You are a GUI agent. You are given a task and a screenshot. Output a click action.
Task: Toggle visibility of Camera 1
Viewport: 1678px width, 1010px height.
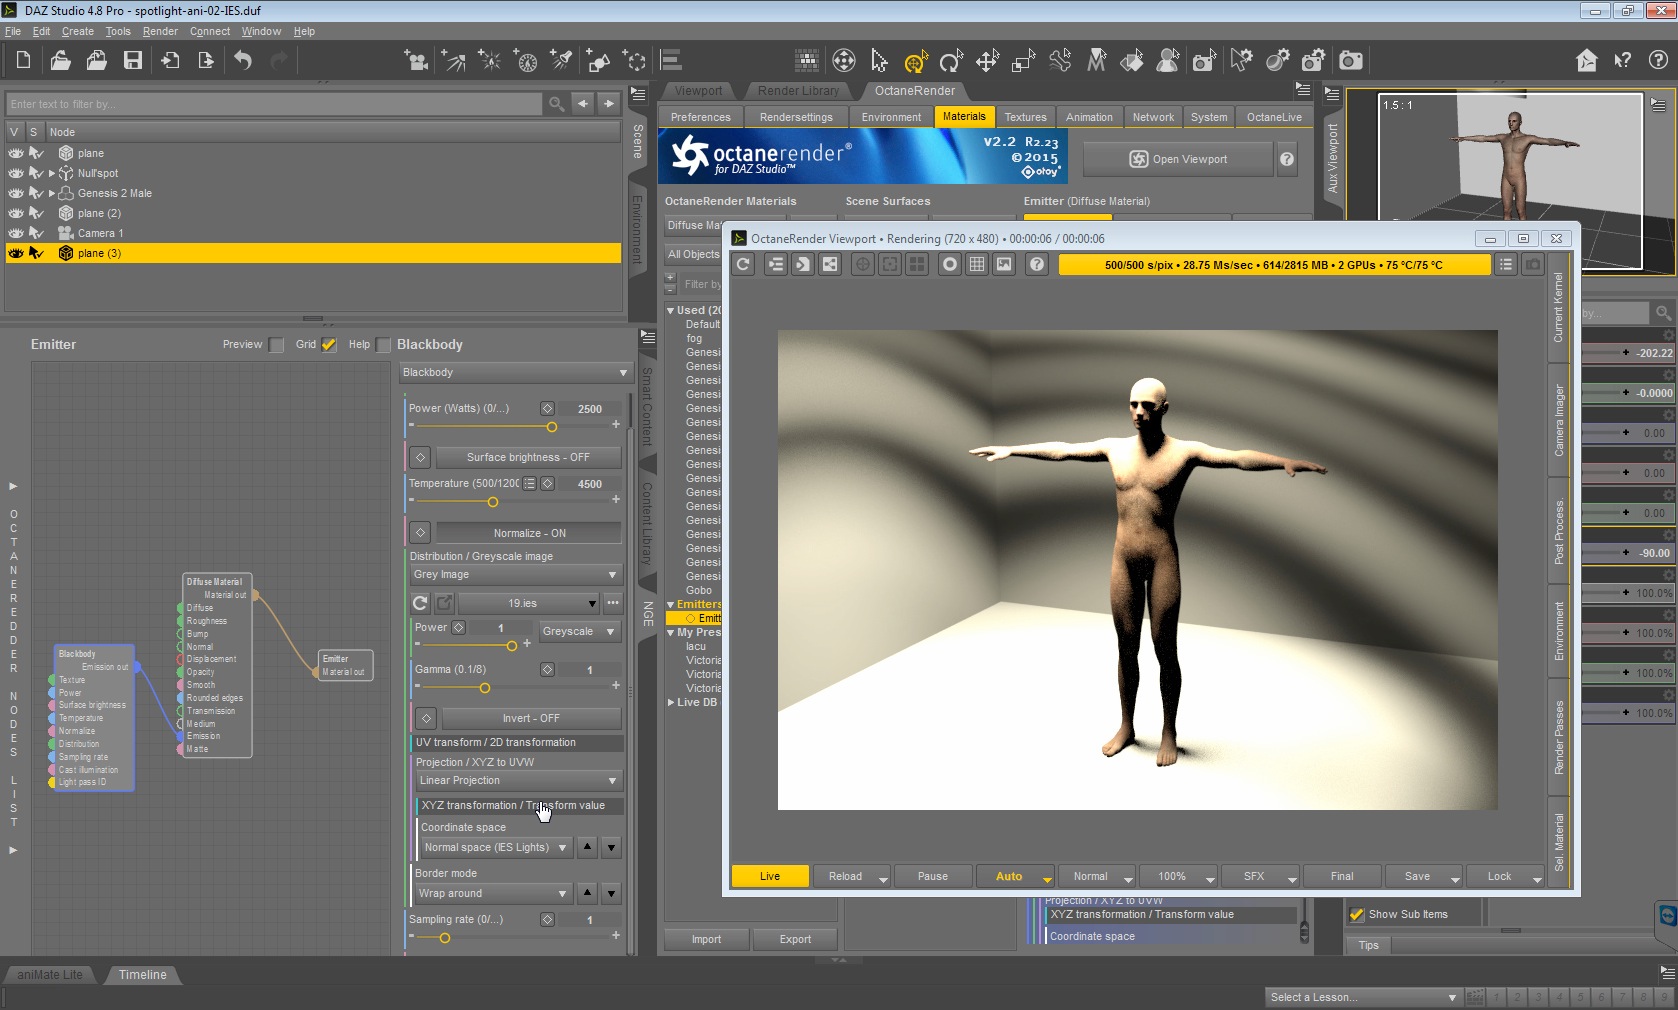click(x=15, y=233)
